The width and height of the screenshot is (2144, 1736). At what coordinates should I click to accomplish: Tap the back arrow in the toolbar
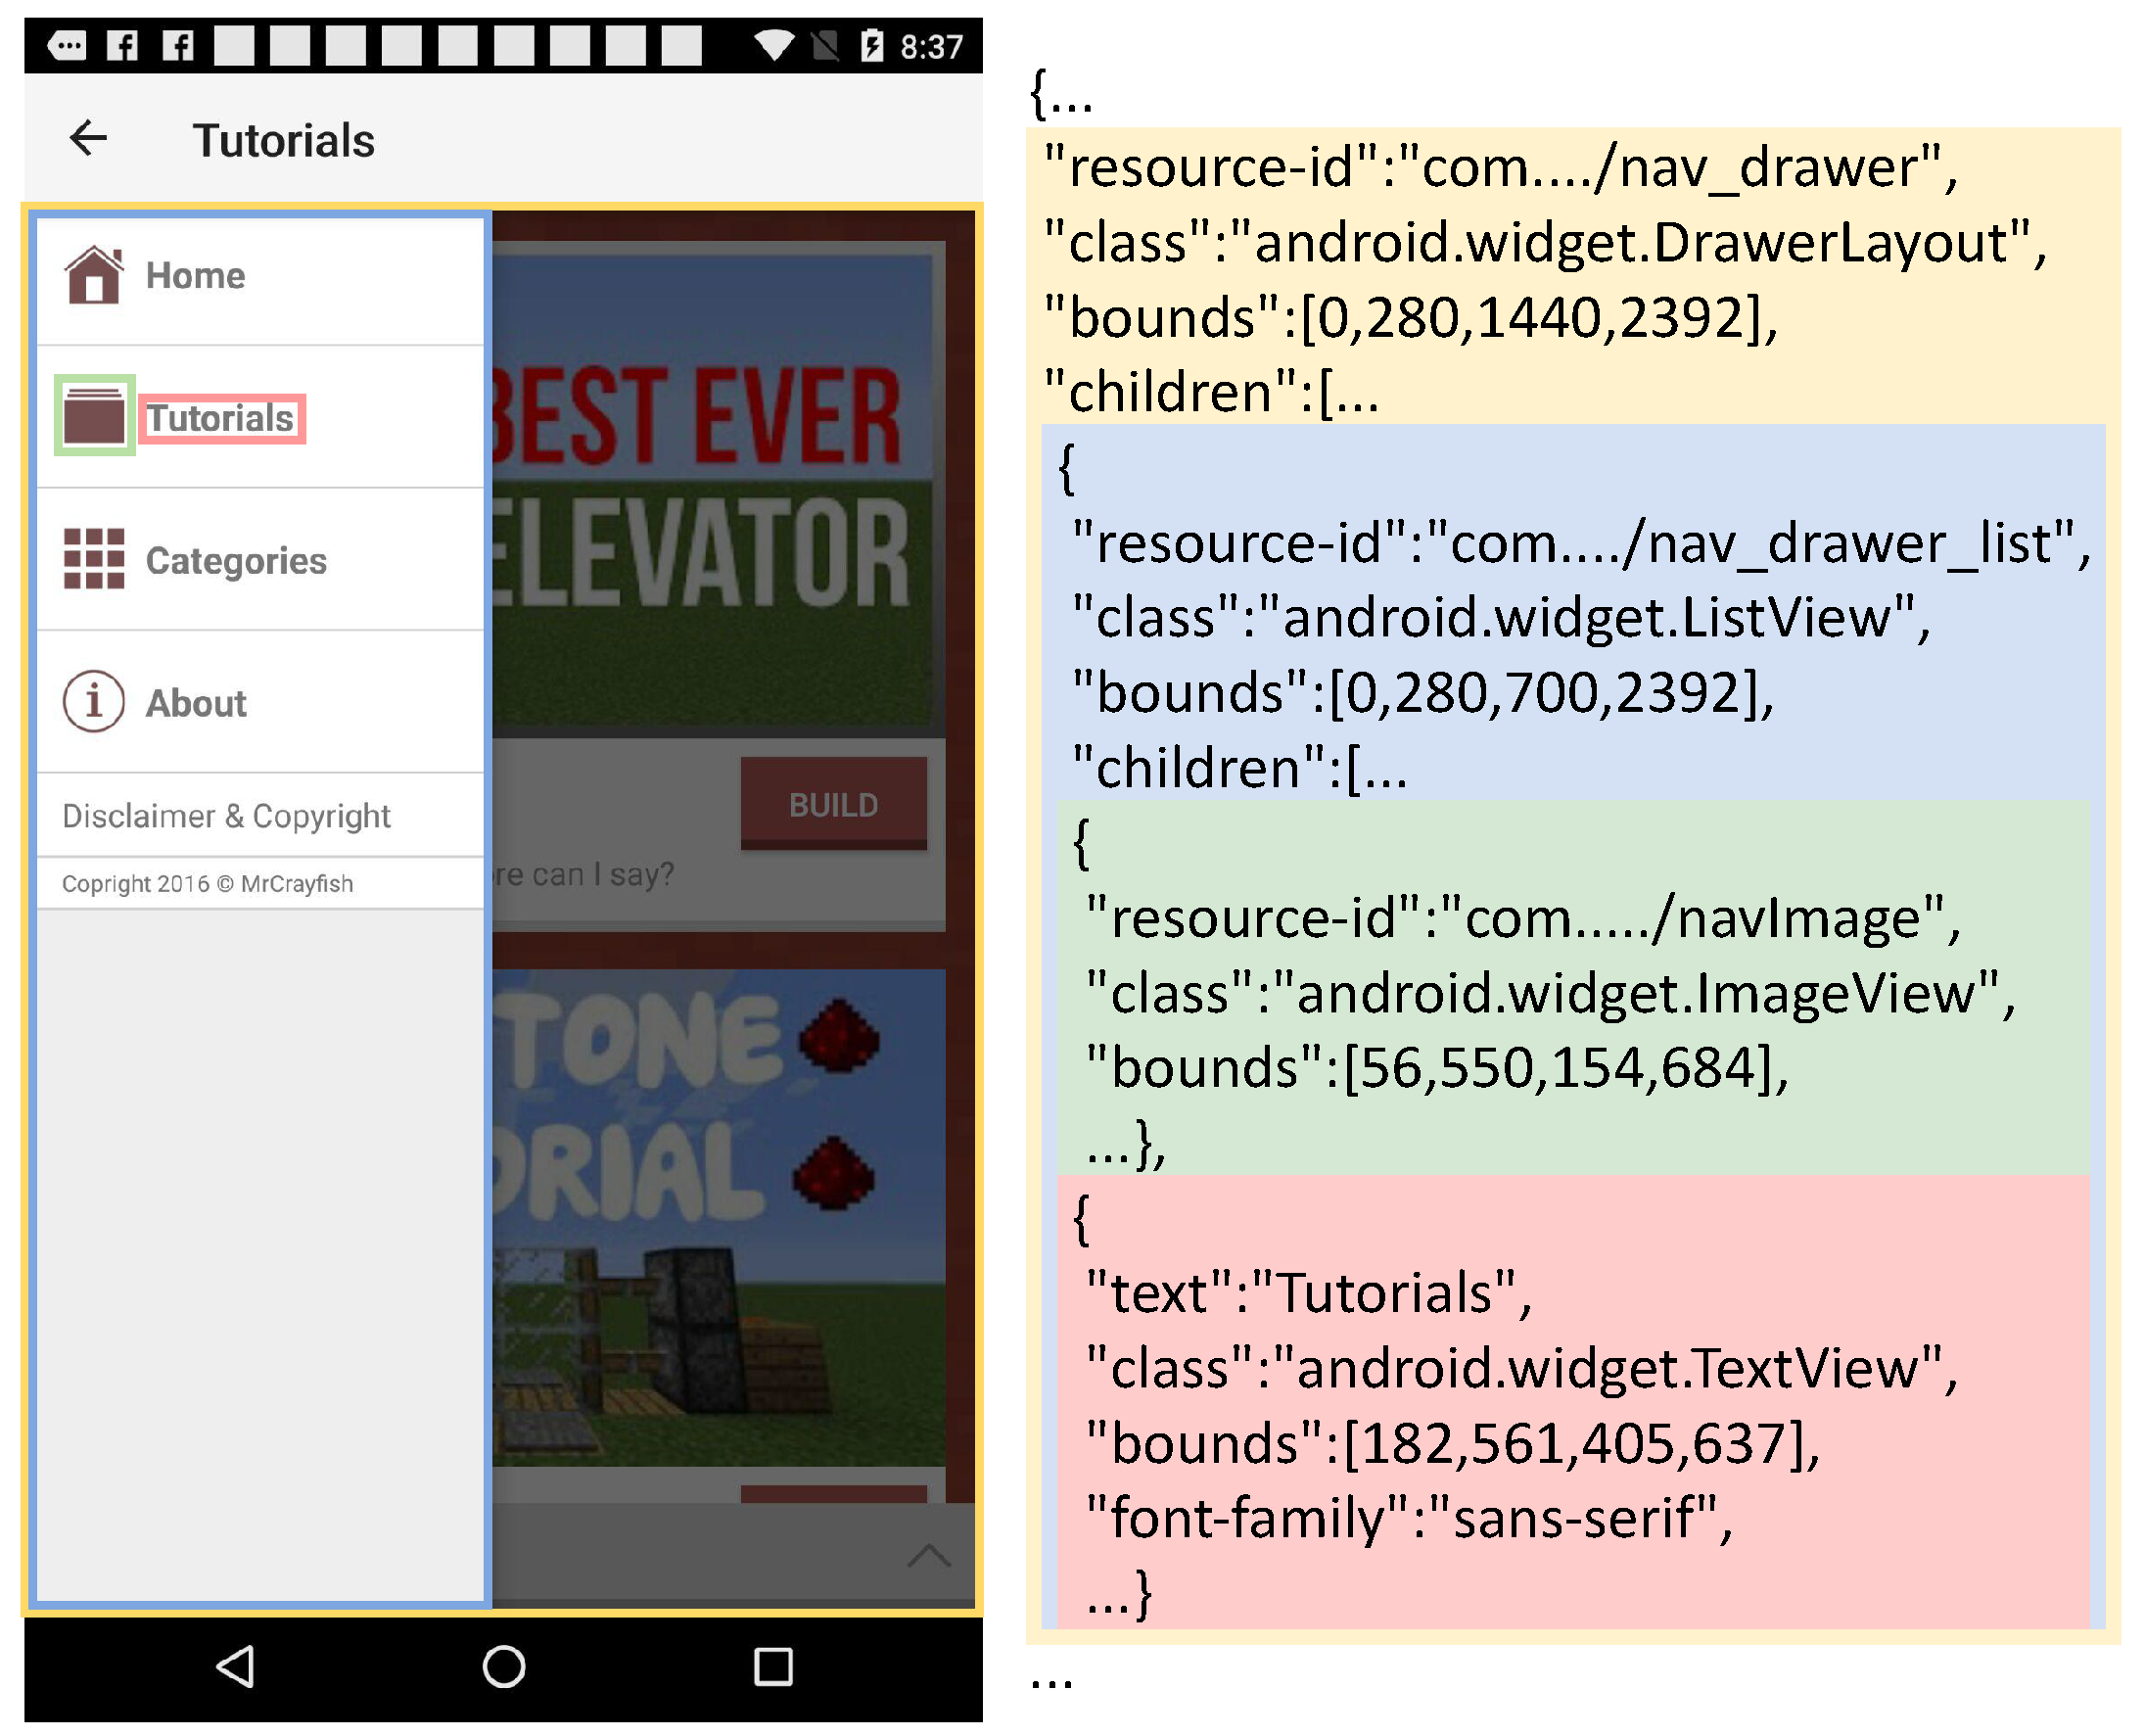pyautogui.click(x=88, y=138)
